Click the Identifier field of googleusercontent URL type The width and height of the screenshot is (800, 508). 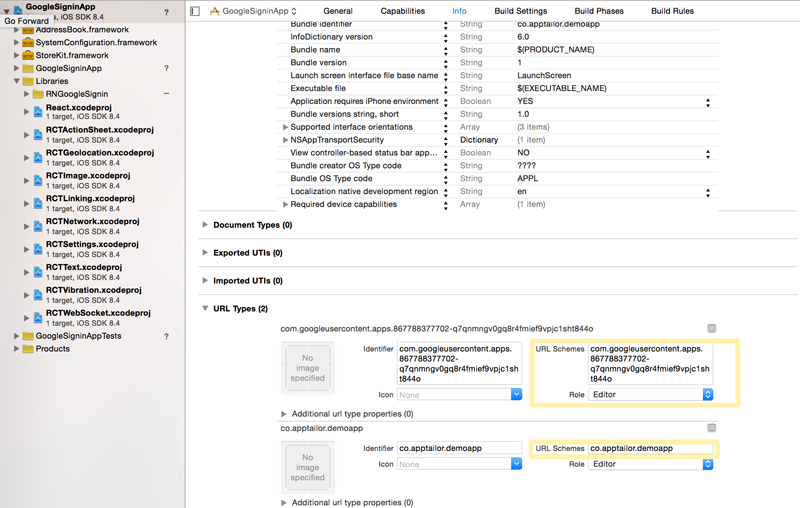[459, 363]
